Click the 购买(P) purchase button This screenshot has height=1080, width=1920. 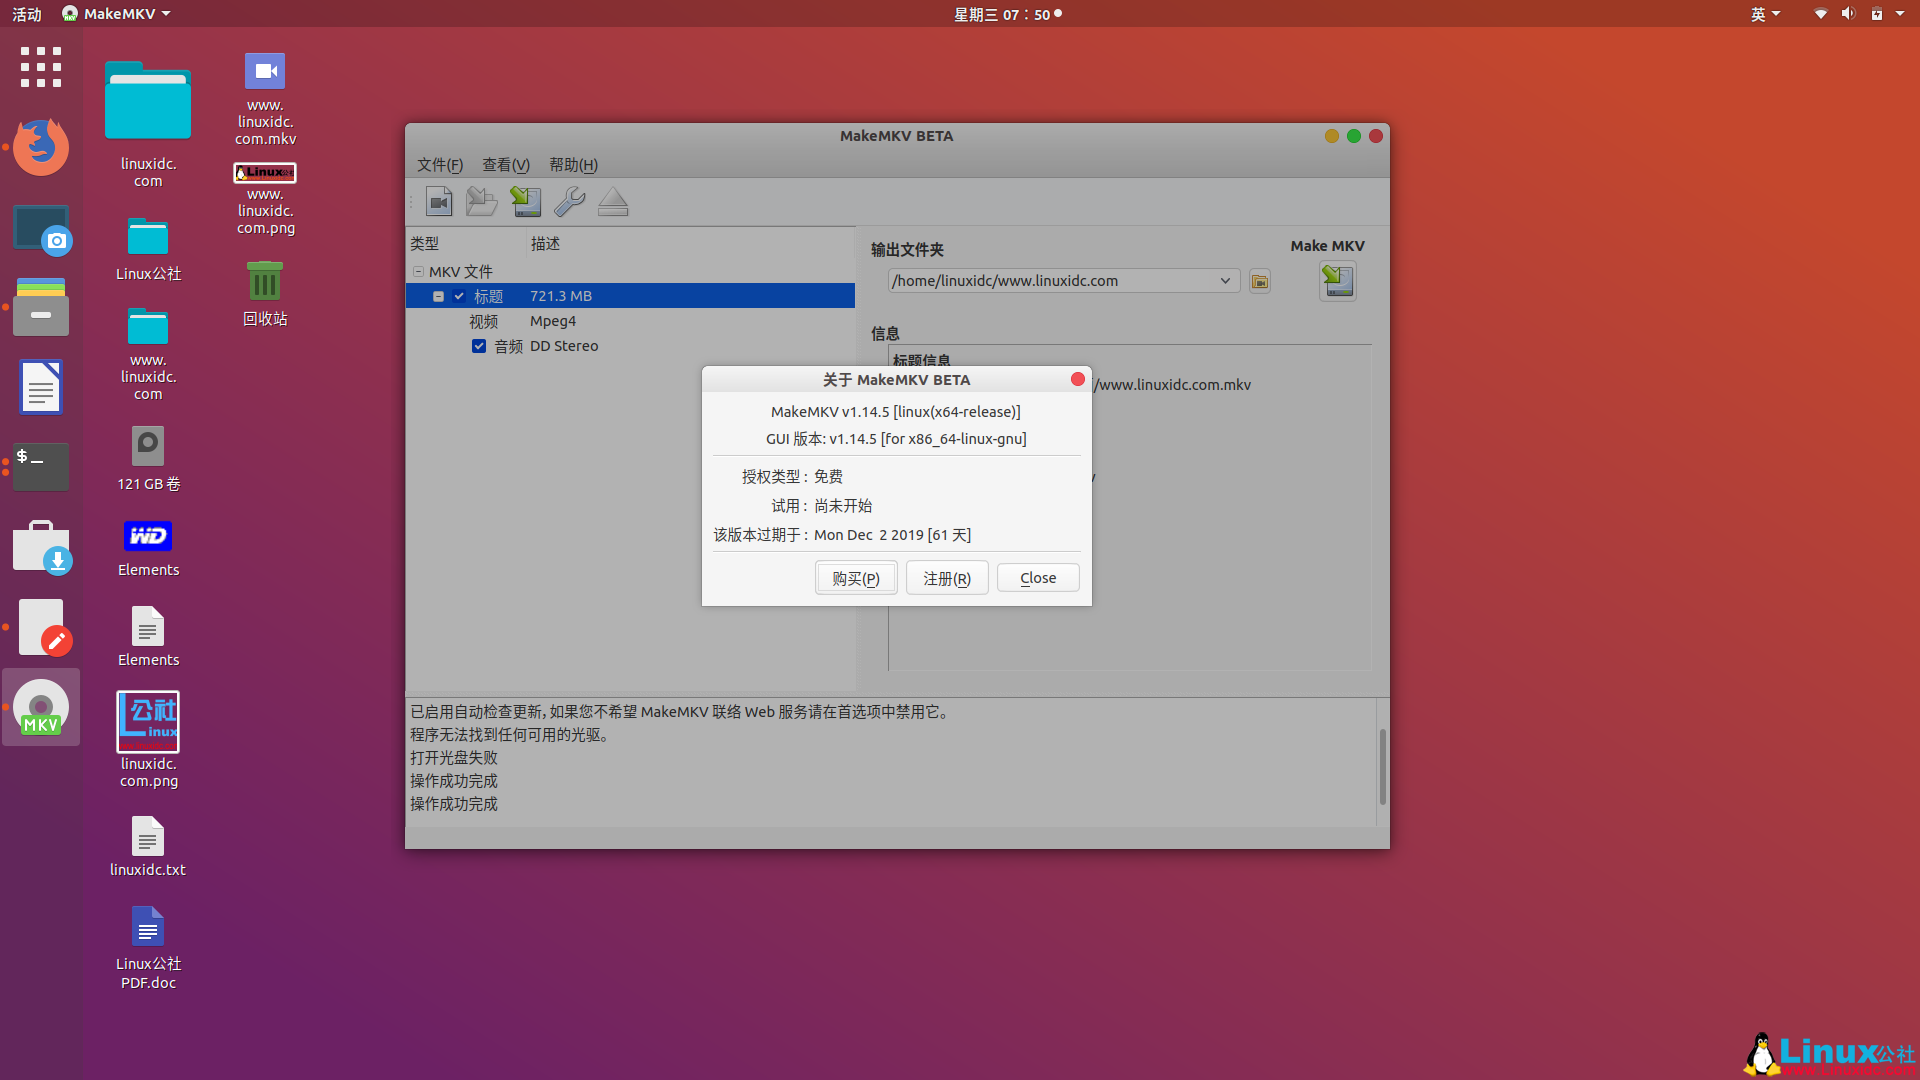[856, 578]
